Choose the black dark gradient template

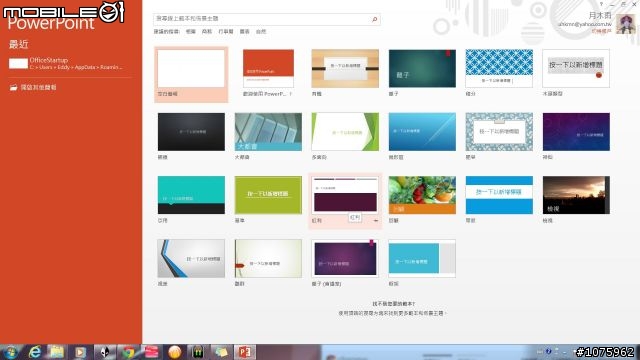tap(191, 132)
